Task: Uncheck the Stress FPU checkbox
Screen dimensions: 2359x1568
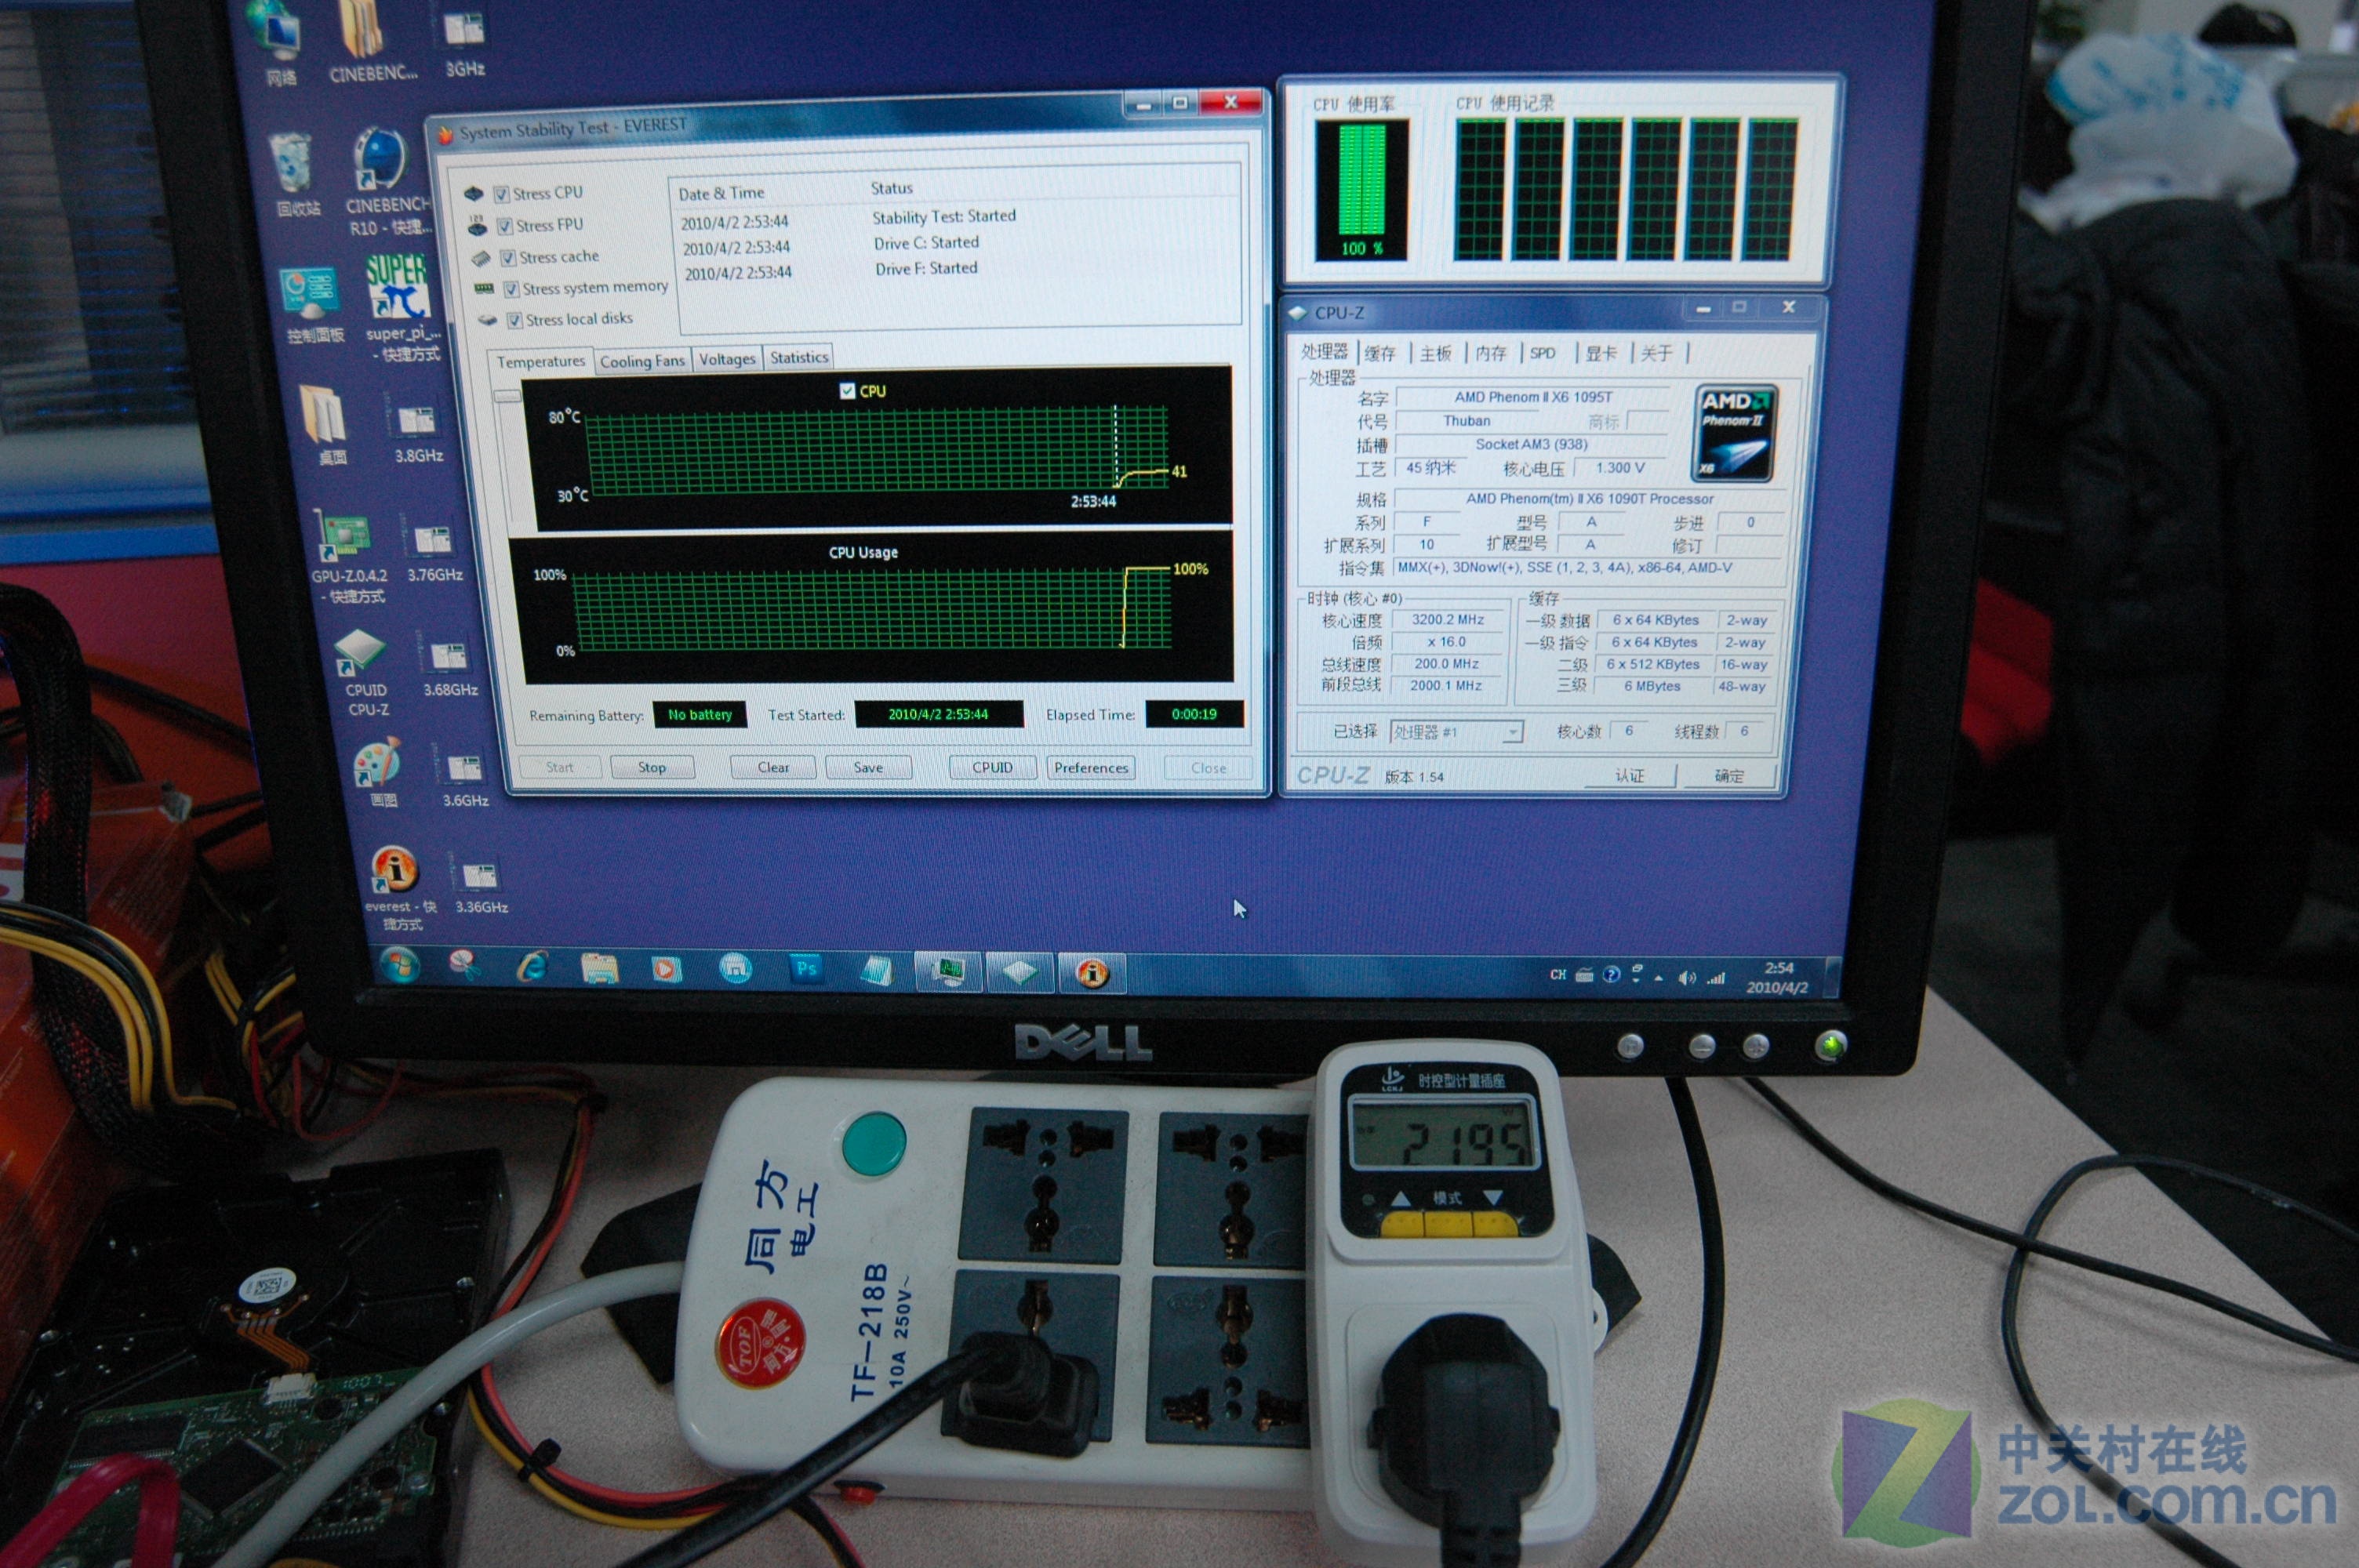Action: (505, 226)
